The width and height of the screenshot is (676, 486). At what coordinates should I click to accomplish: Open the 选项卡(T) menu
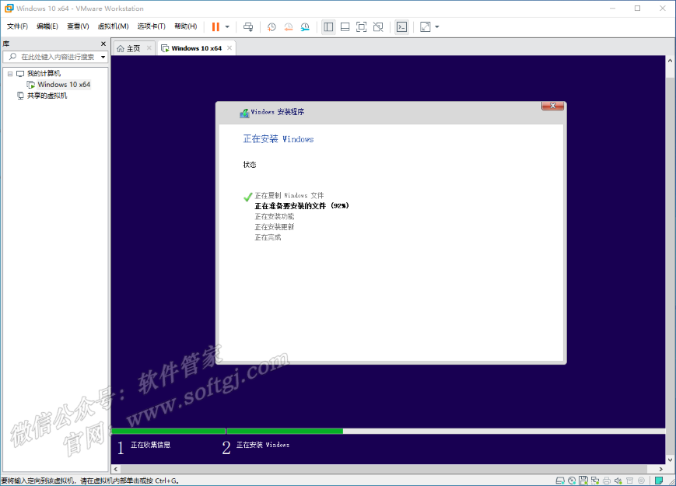pos(151,26)
